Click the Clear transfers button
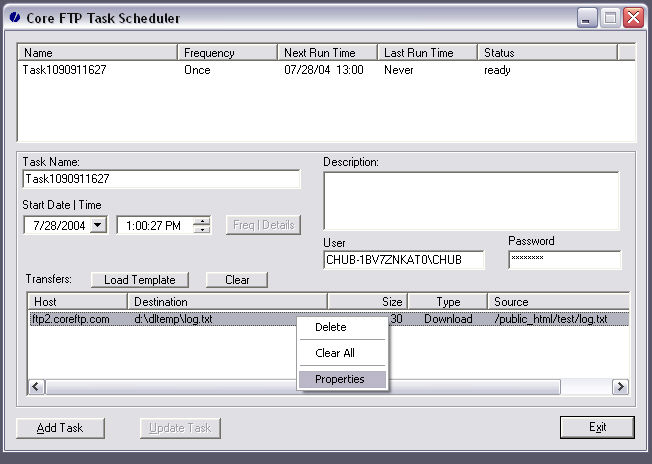This screenshot has height=464, width=652. click(x=237, y=280)
